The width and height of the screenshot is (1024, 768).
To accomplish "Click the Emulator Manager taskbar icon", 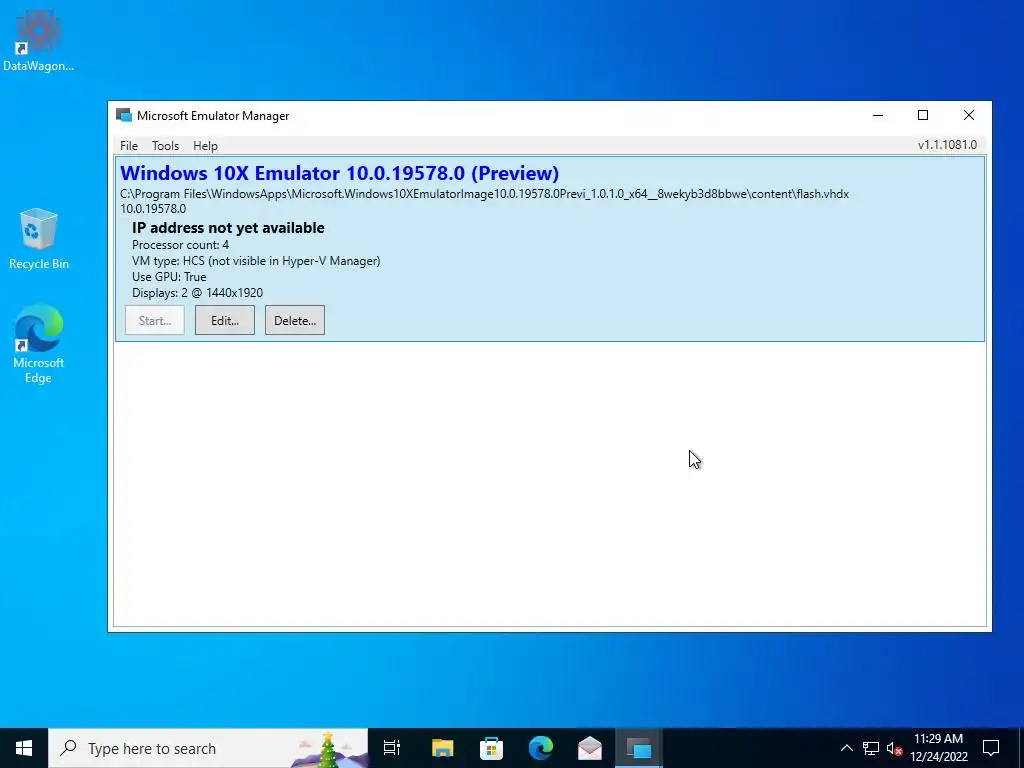I will coord(639,748).
